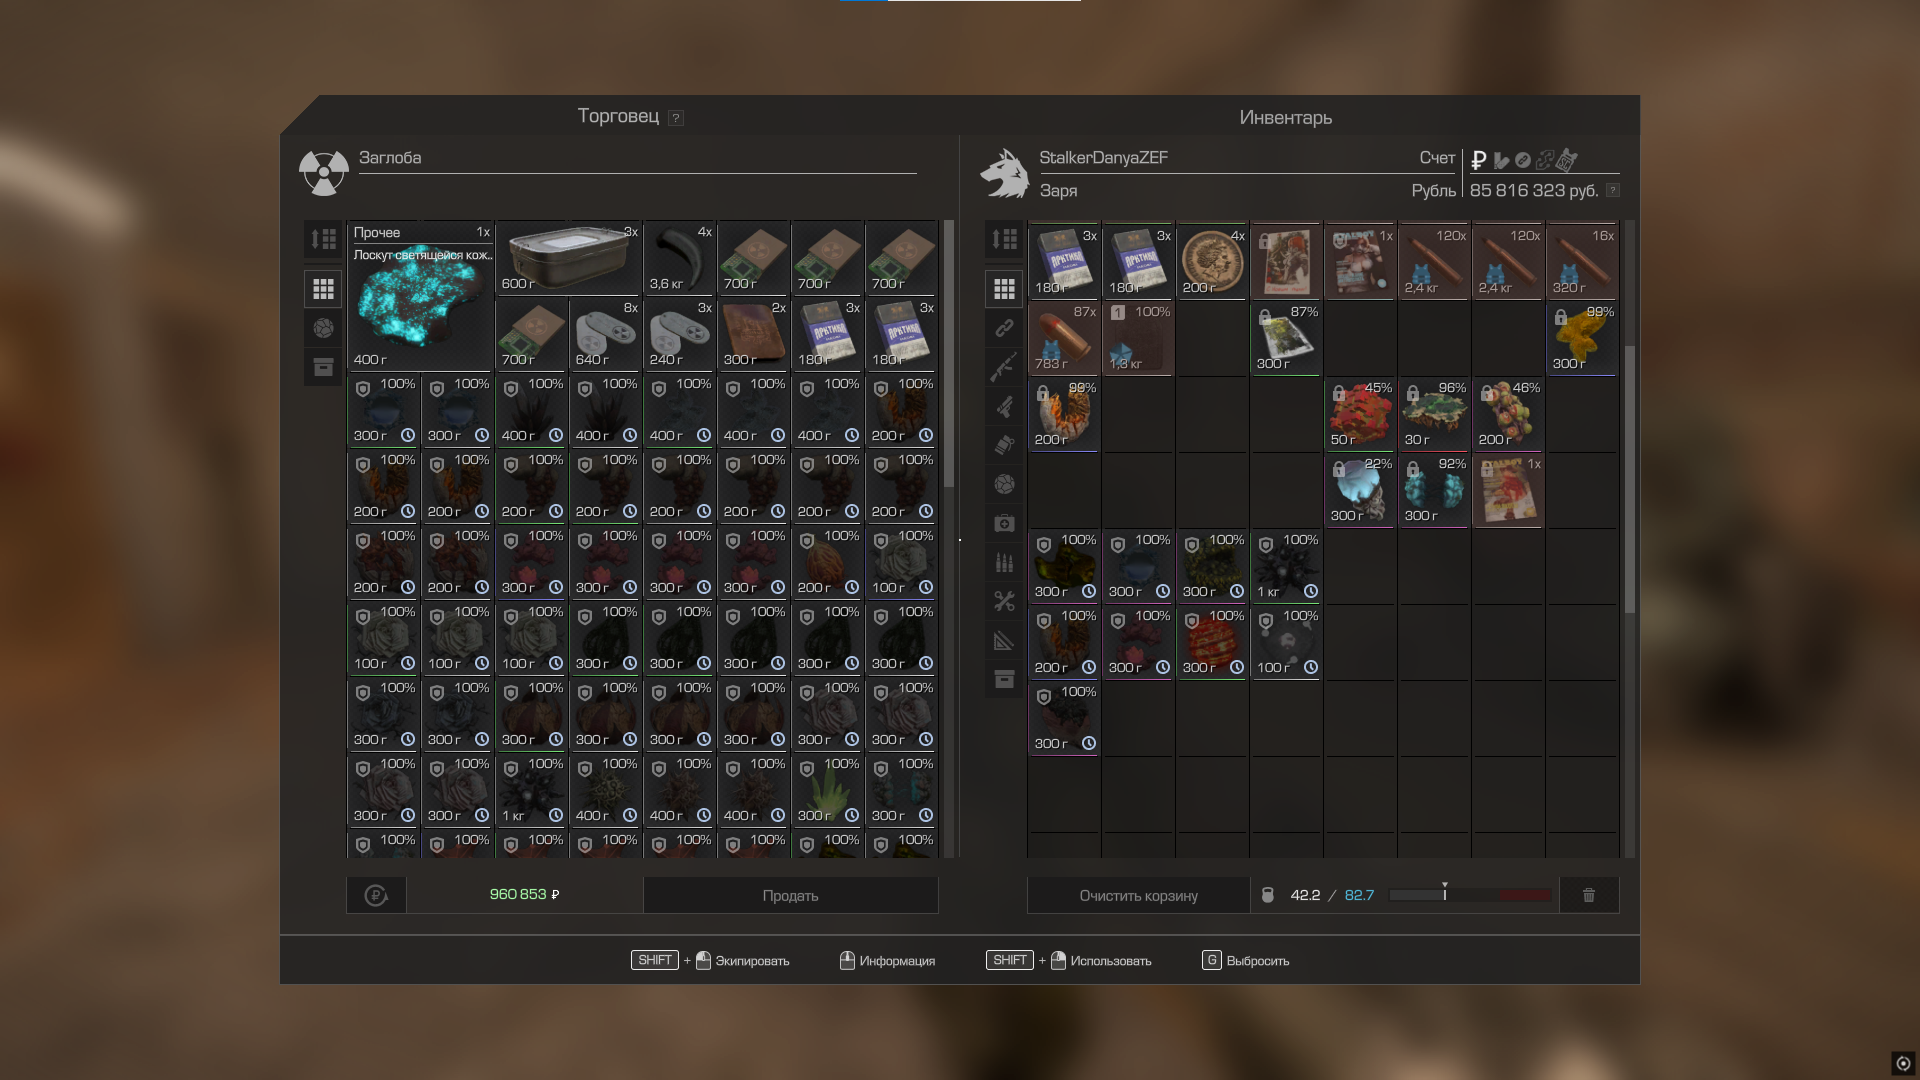Click the trader sort order icon
This screenshot has width=1920, height=1080.
point(323,239)
